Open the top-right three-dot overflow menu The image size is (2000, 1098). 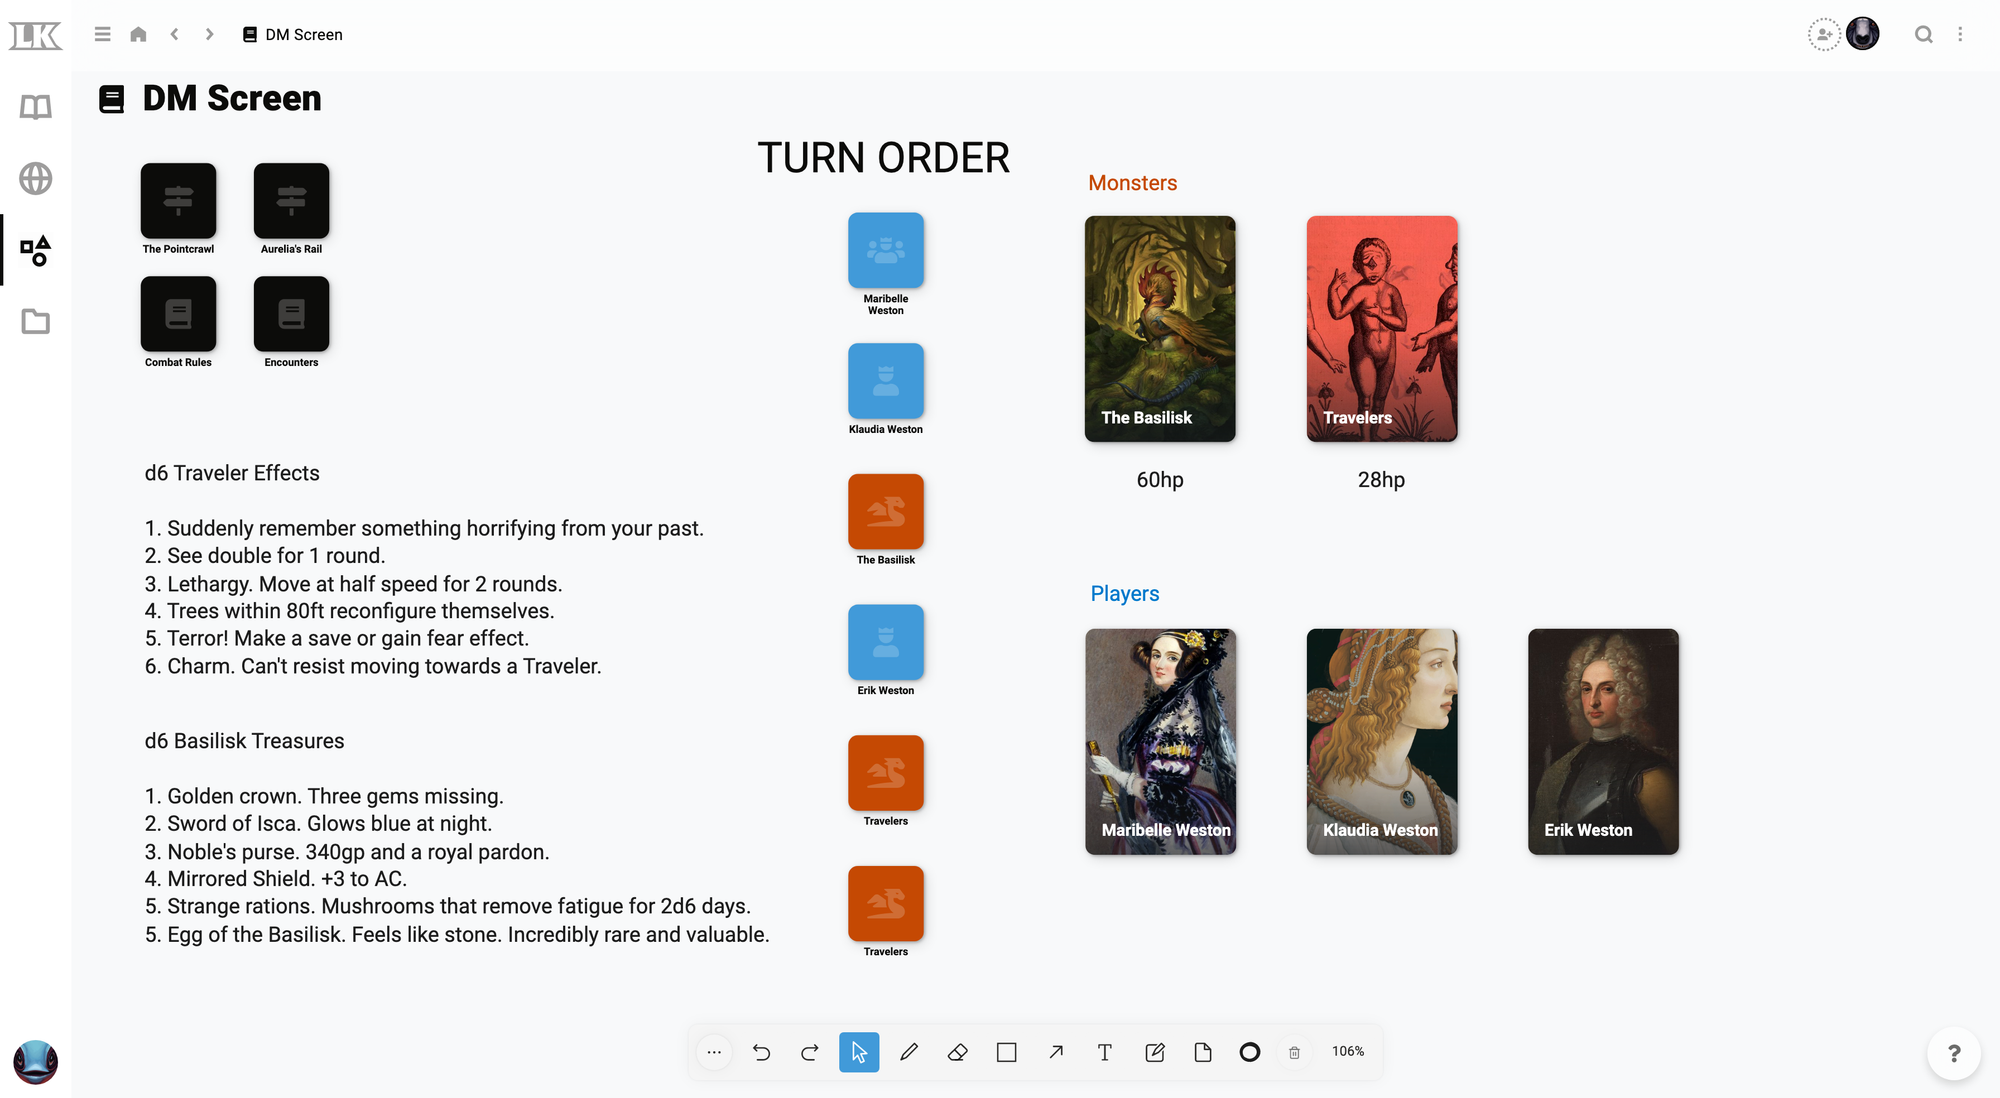pyautogui.click(x=1960, y=33)
